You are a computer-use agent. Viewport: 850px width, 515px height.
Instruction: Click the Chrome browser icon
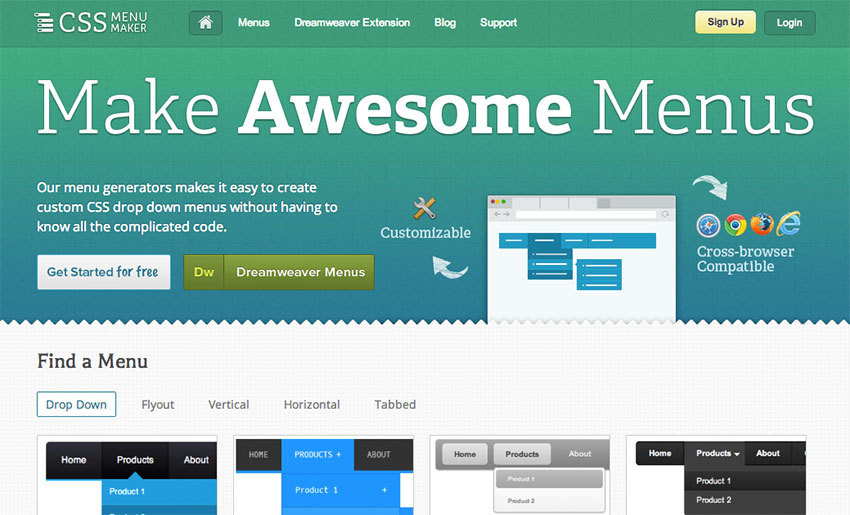pos(735,225)
